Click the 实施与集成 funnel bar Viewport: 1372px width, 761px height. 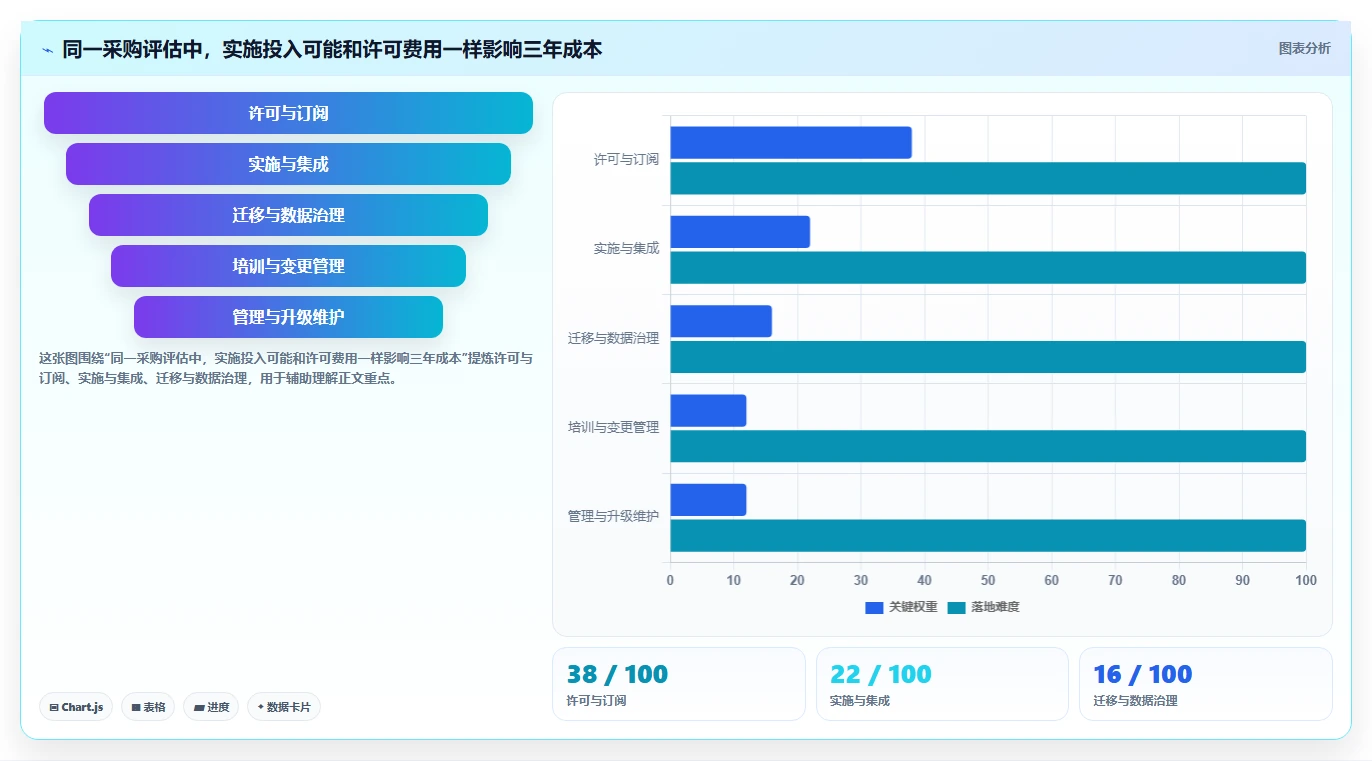tap(288, 164)
